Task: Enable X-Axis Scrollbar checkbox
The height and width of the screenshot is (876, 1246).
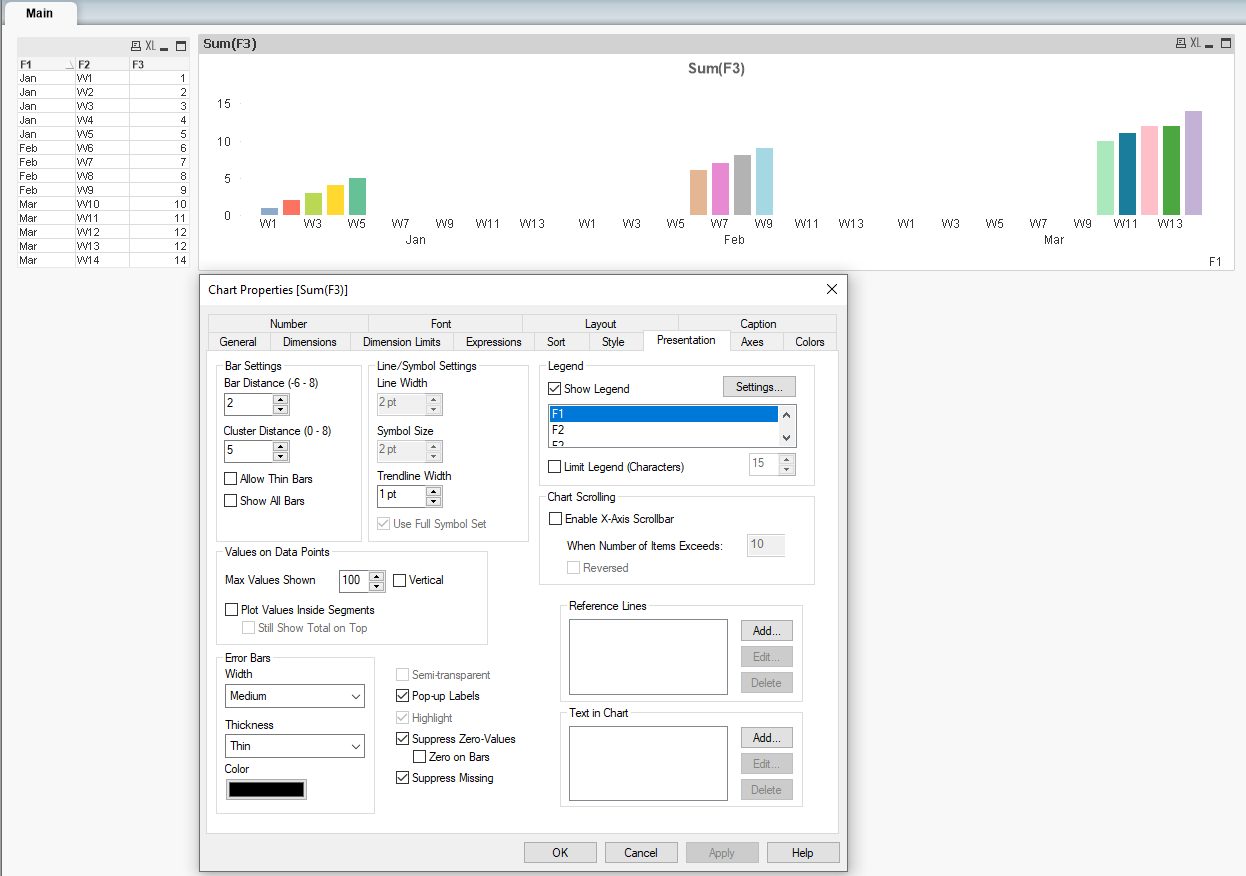Action: click(556, 519)
